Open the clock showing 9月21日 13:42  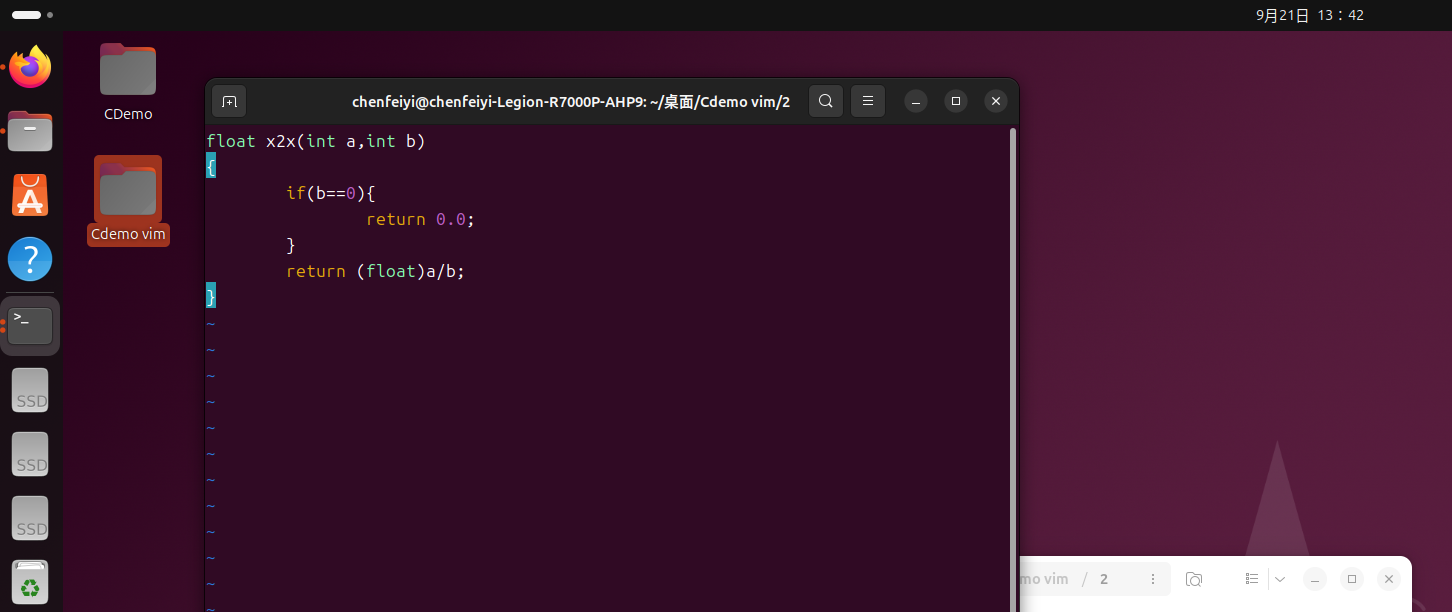click(x=1310, y=15)
